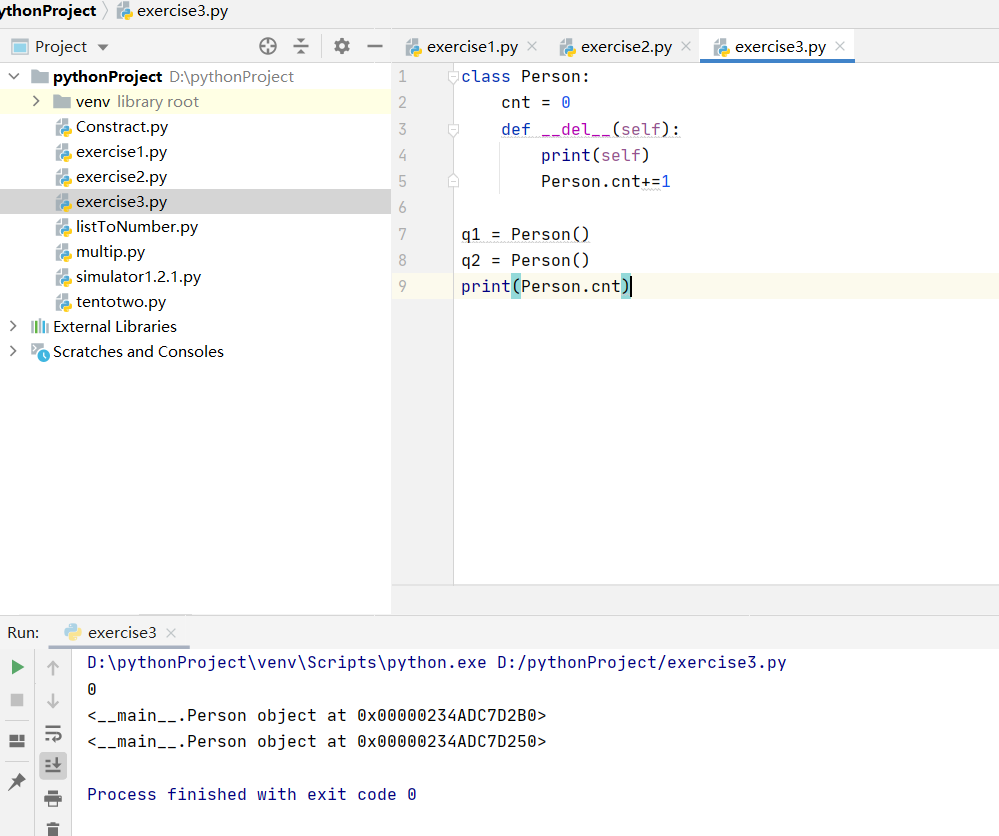The image size is (999, 836).
Task: Close the exercise1.py tab
Action: [532, 46]
